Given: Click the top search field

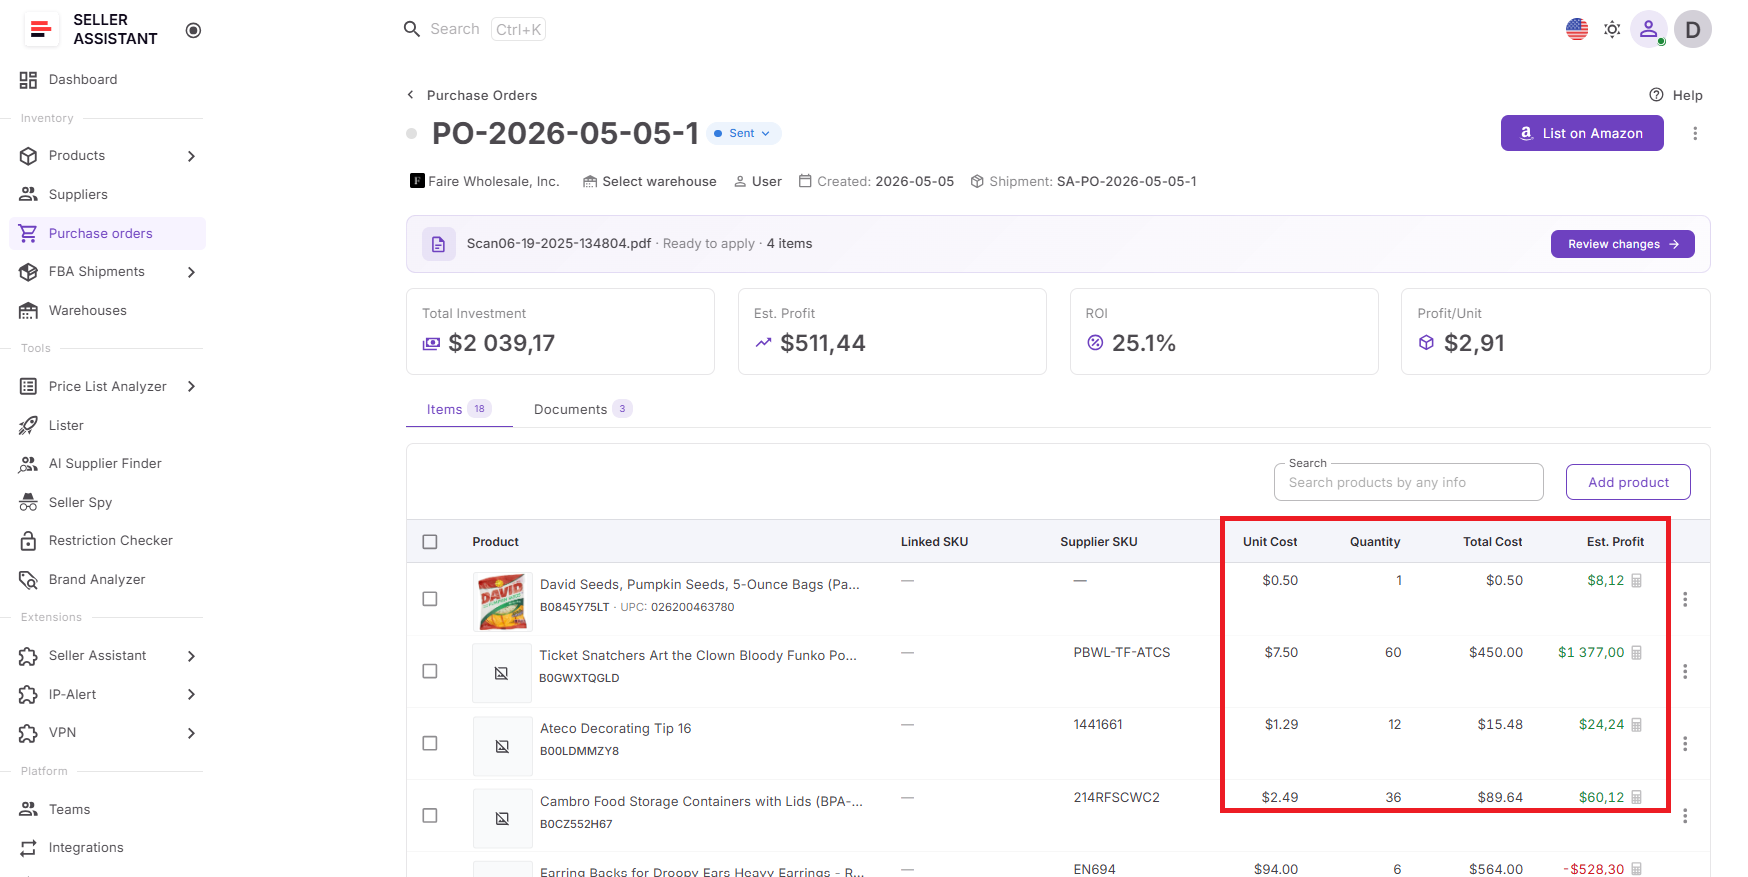Looking at the screenshot, I should (x=474, y=29).
